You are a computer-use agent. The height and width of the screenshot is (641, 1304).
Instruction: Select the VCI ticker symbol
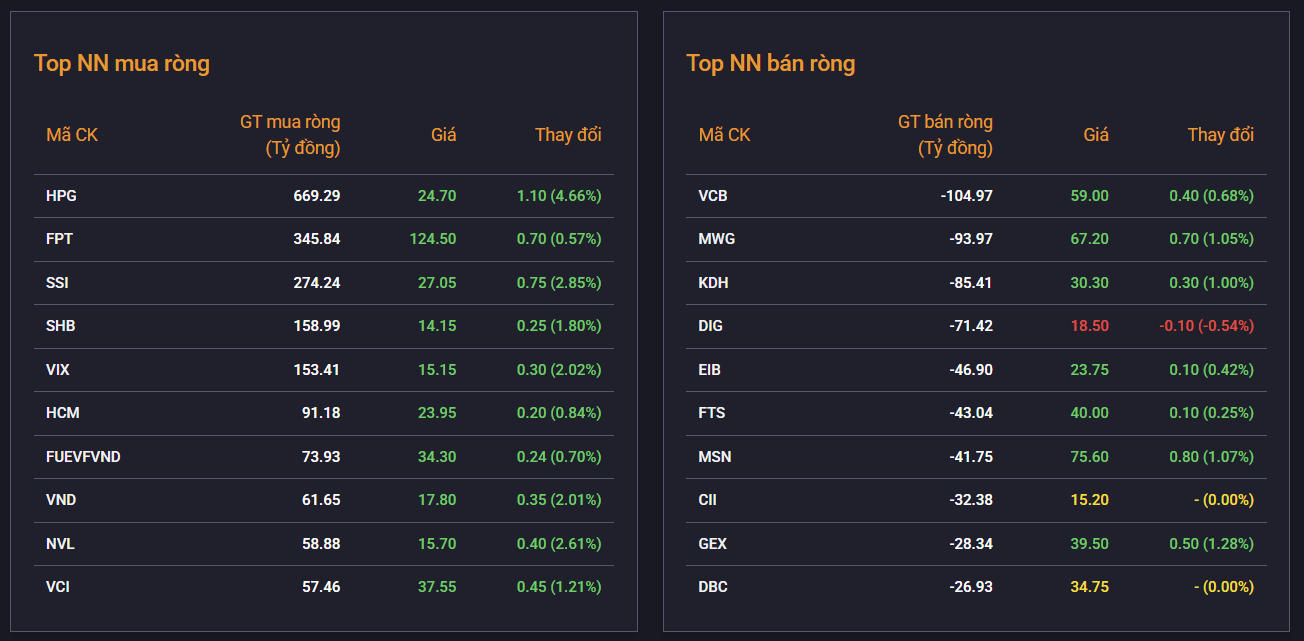[x=58, y=587]
